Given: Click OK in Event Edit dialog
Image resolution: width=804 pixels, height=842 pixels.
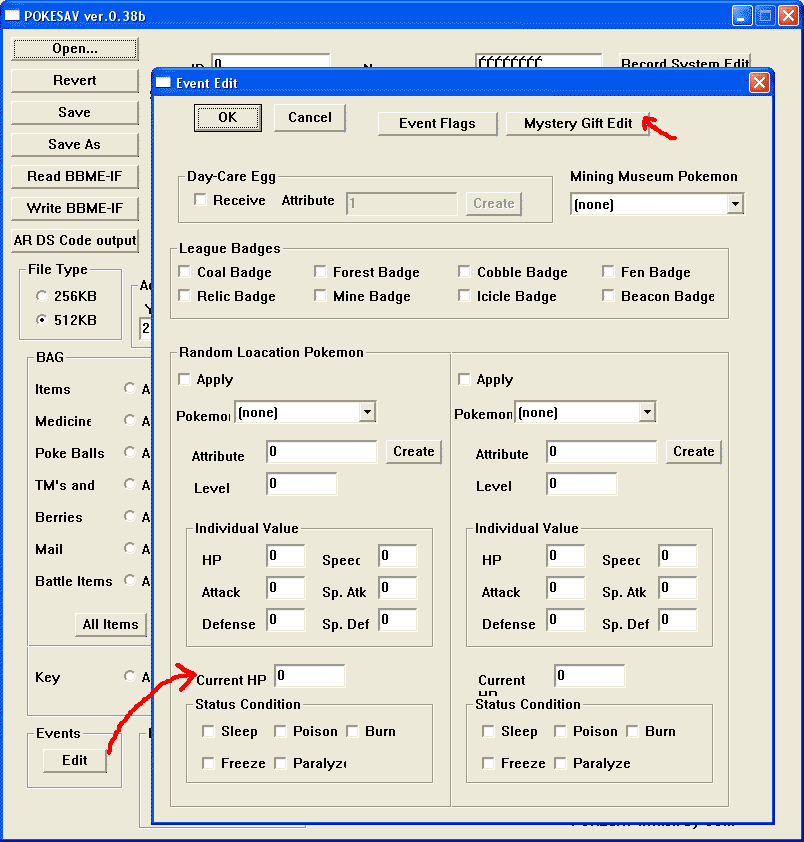Looking at the screenshot, I should click(228, 118).
